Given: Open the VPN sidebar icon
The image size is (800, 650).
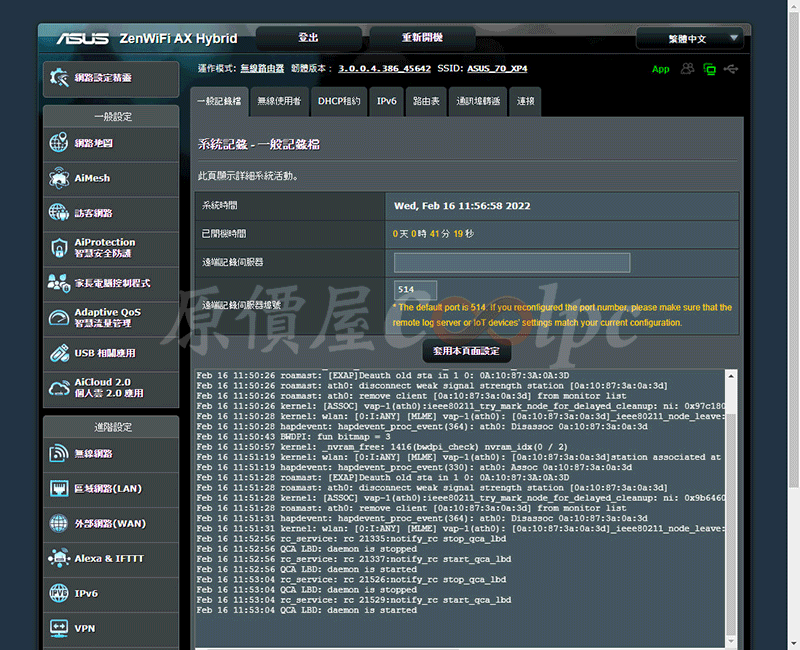Looking at the screenshot, I should (x=59, y=628).
